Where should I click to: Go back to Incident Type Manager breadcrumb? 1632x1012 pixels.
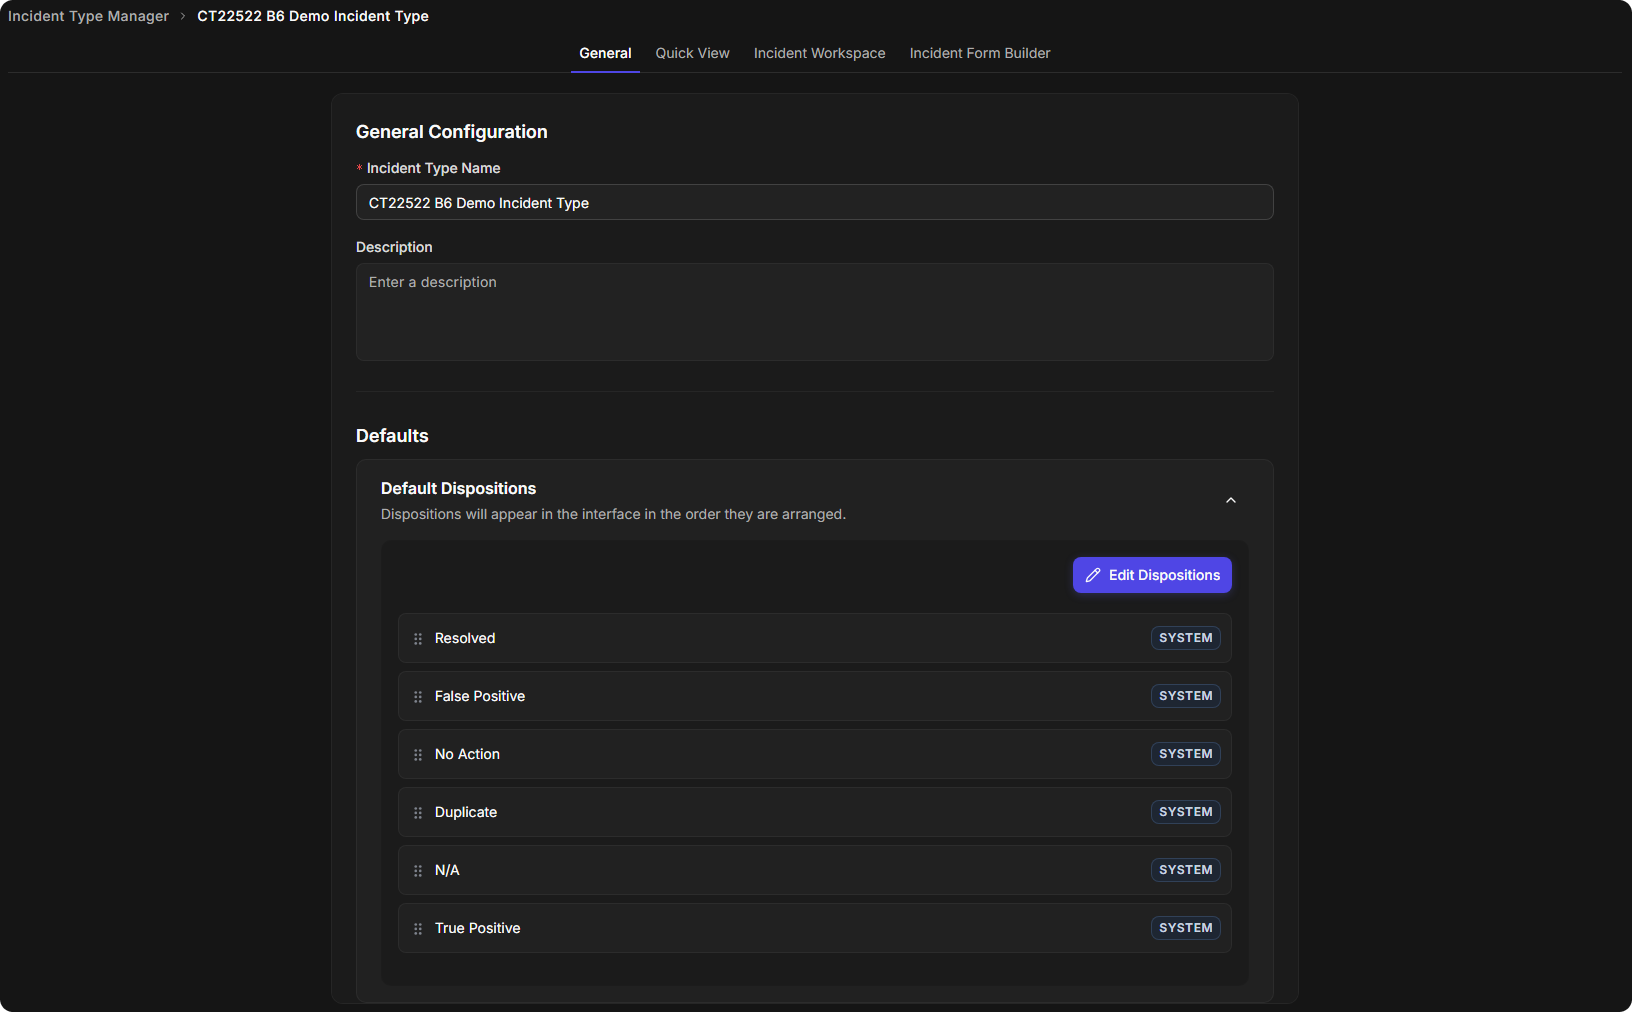[88, 16]
